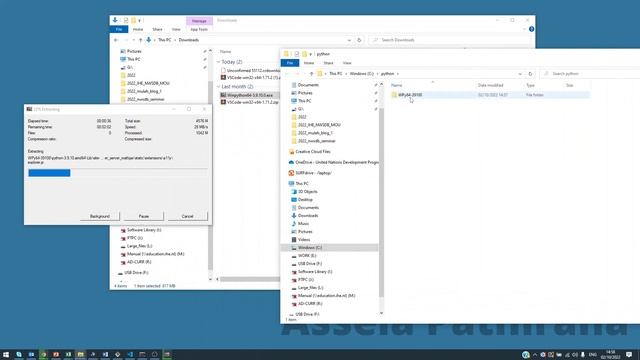Select Large_files (L:) in python sidebar

[310, 288]
